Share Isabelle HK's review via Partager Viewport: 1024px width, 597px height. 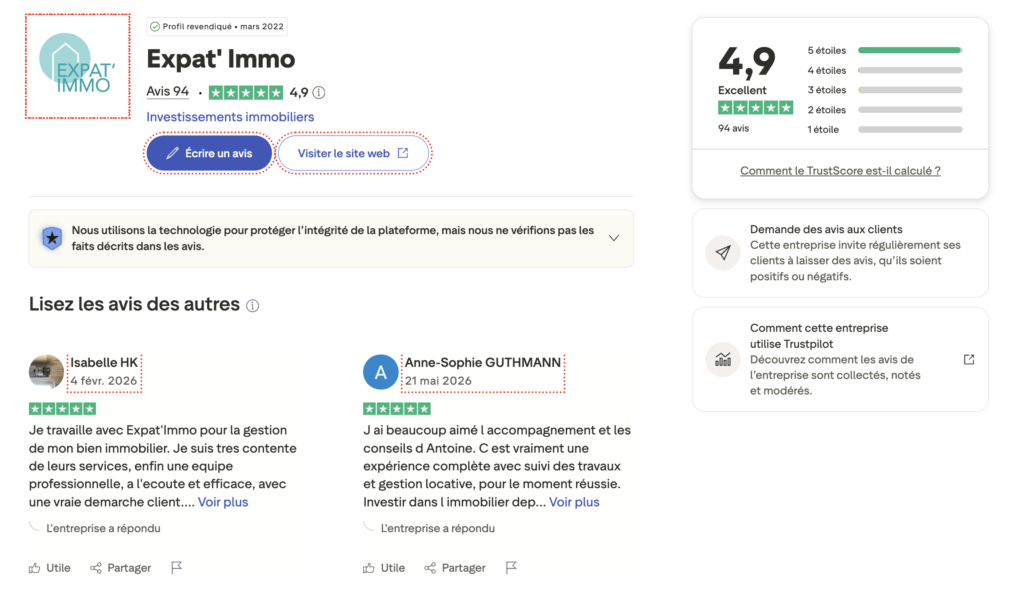point(121,568)
